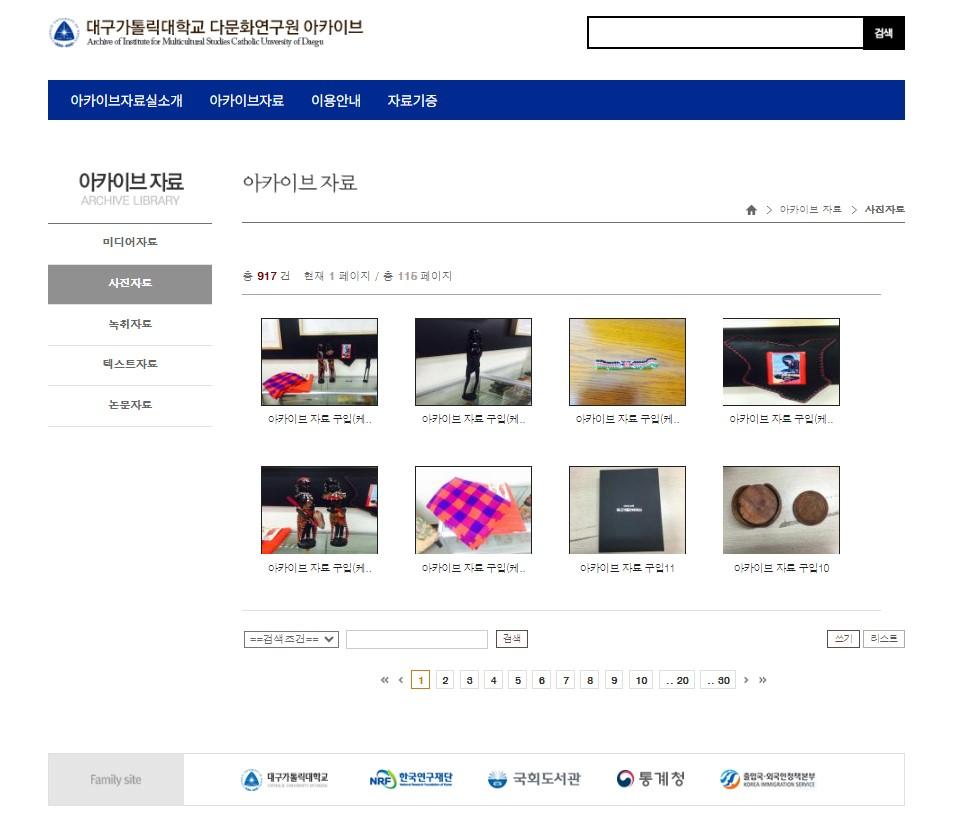Screen dimensions: 954x831
Task: Open the NRF 한국연구재단 family site logo
Action: point(411,779)
